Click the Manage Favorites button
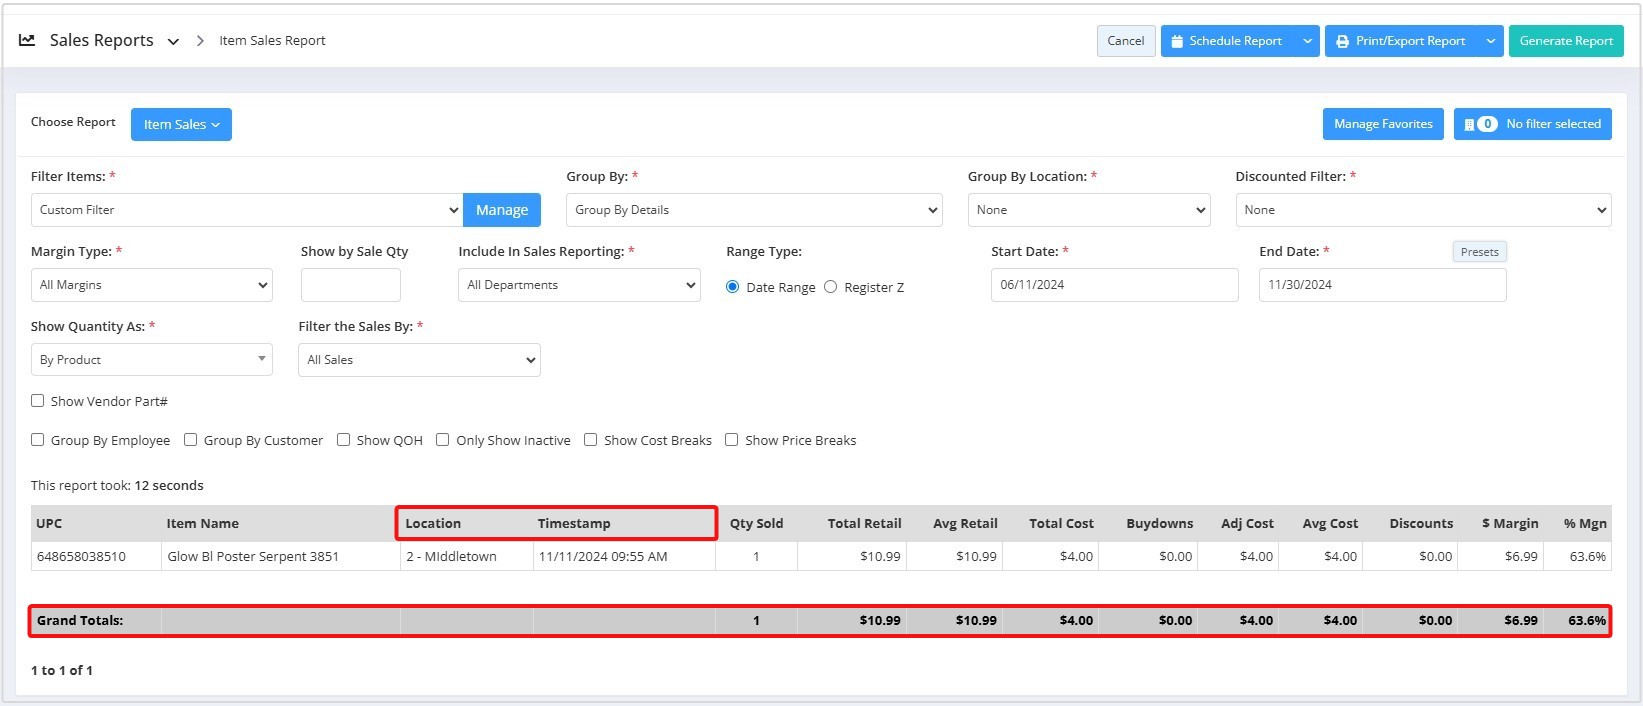 click(x=1383, y=124)
